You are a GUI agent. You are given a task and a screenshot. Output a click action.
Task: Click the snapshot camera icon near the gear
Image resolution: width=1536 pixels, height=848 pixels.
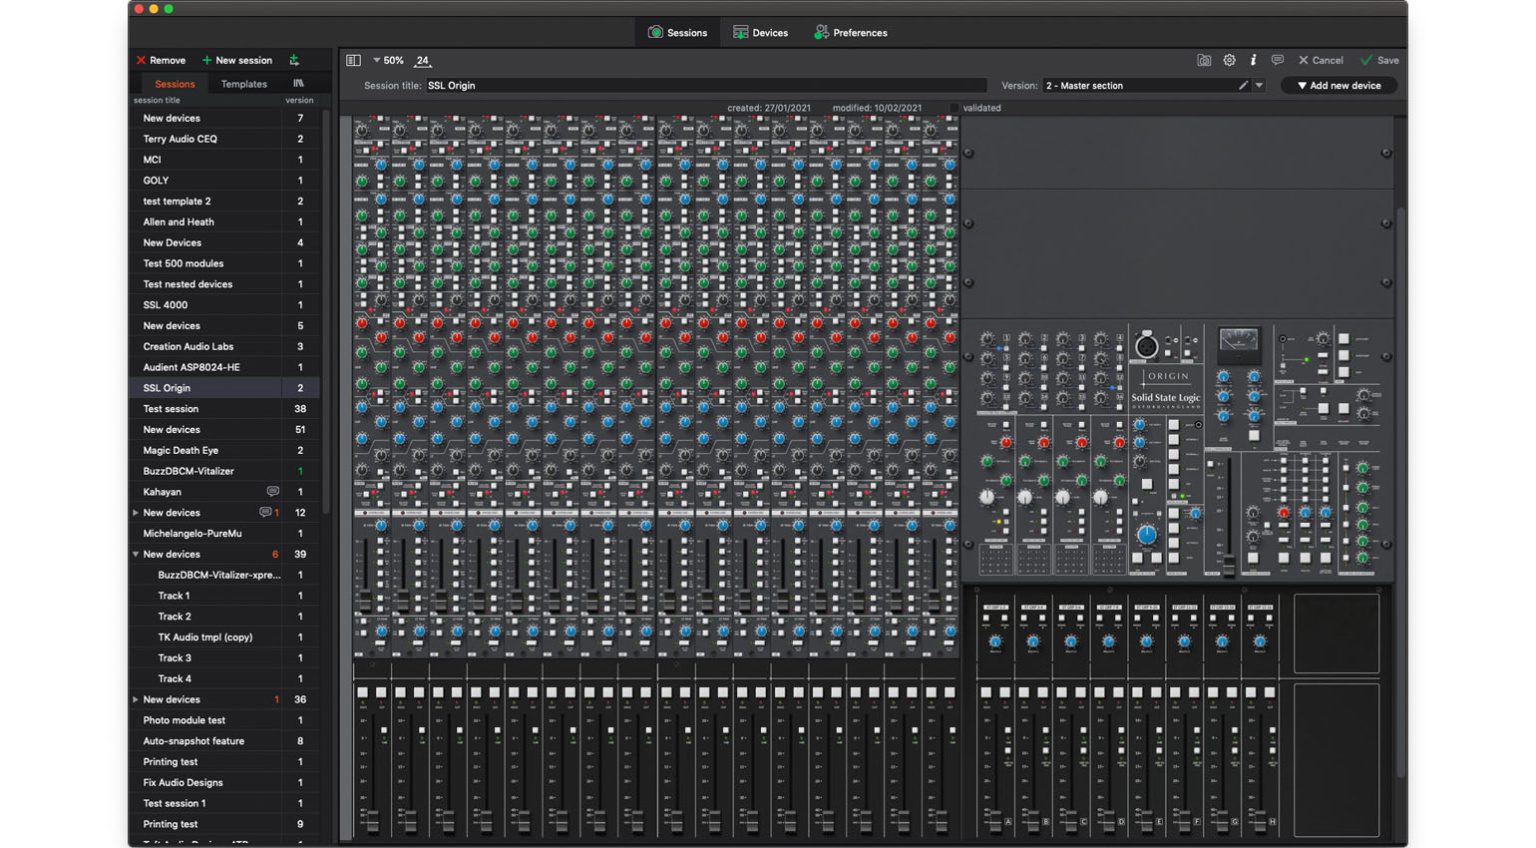click(1204, 60)
